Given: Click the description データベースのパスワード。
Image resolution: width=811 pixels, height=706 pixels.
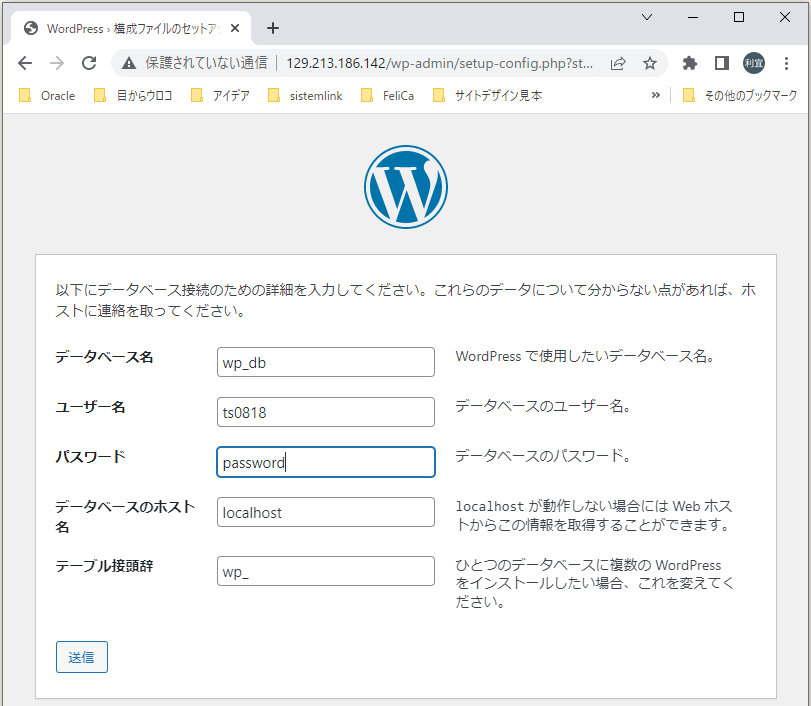Looking at the screenshot, I should tap(543, 456).
